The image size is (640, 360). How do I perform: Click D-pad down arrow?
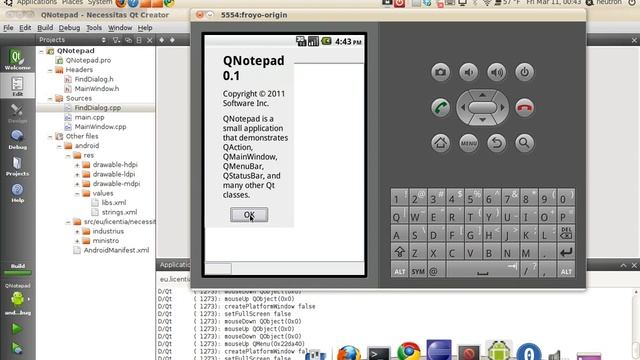pyautogui.click(x=482, y=120)
